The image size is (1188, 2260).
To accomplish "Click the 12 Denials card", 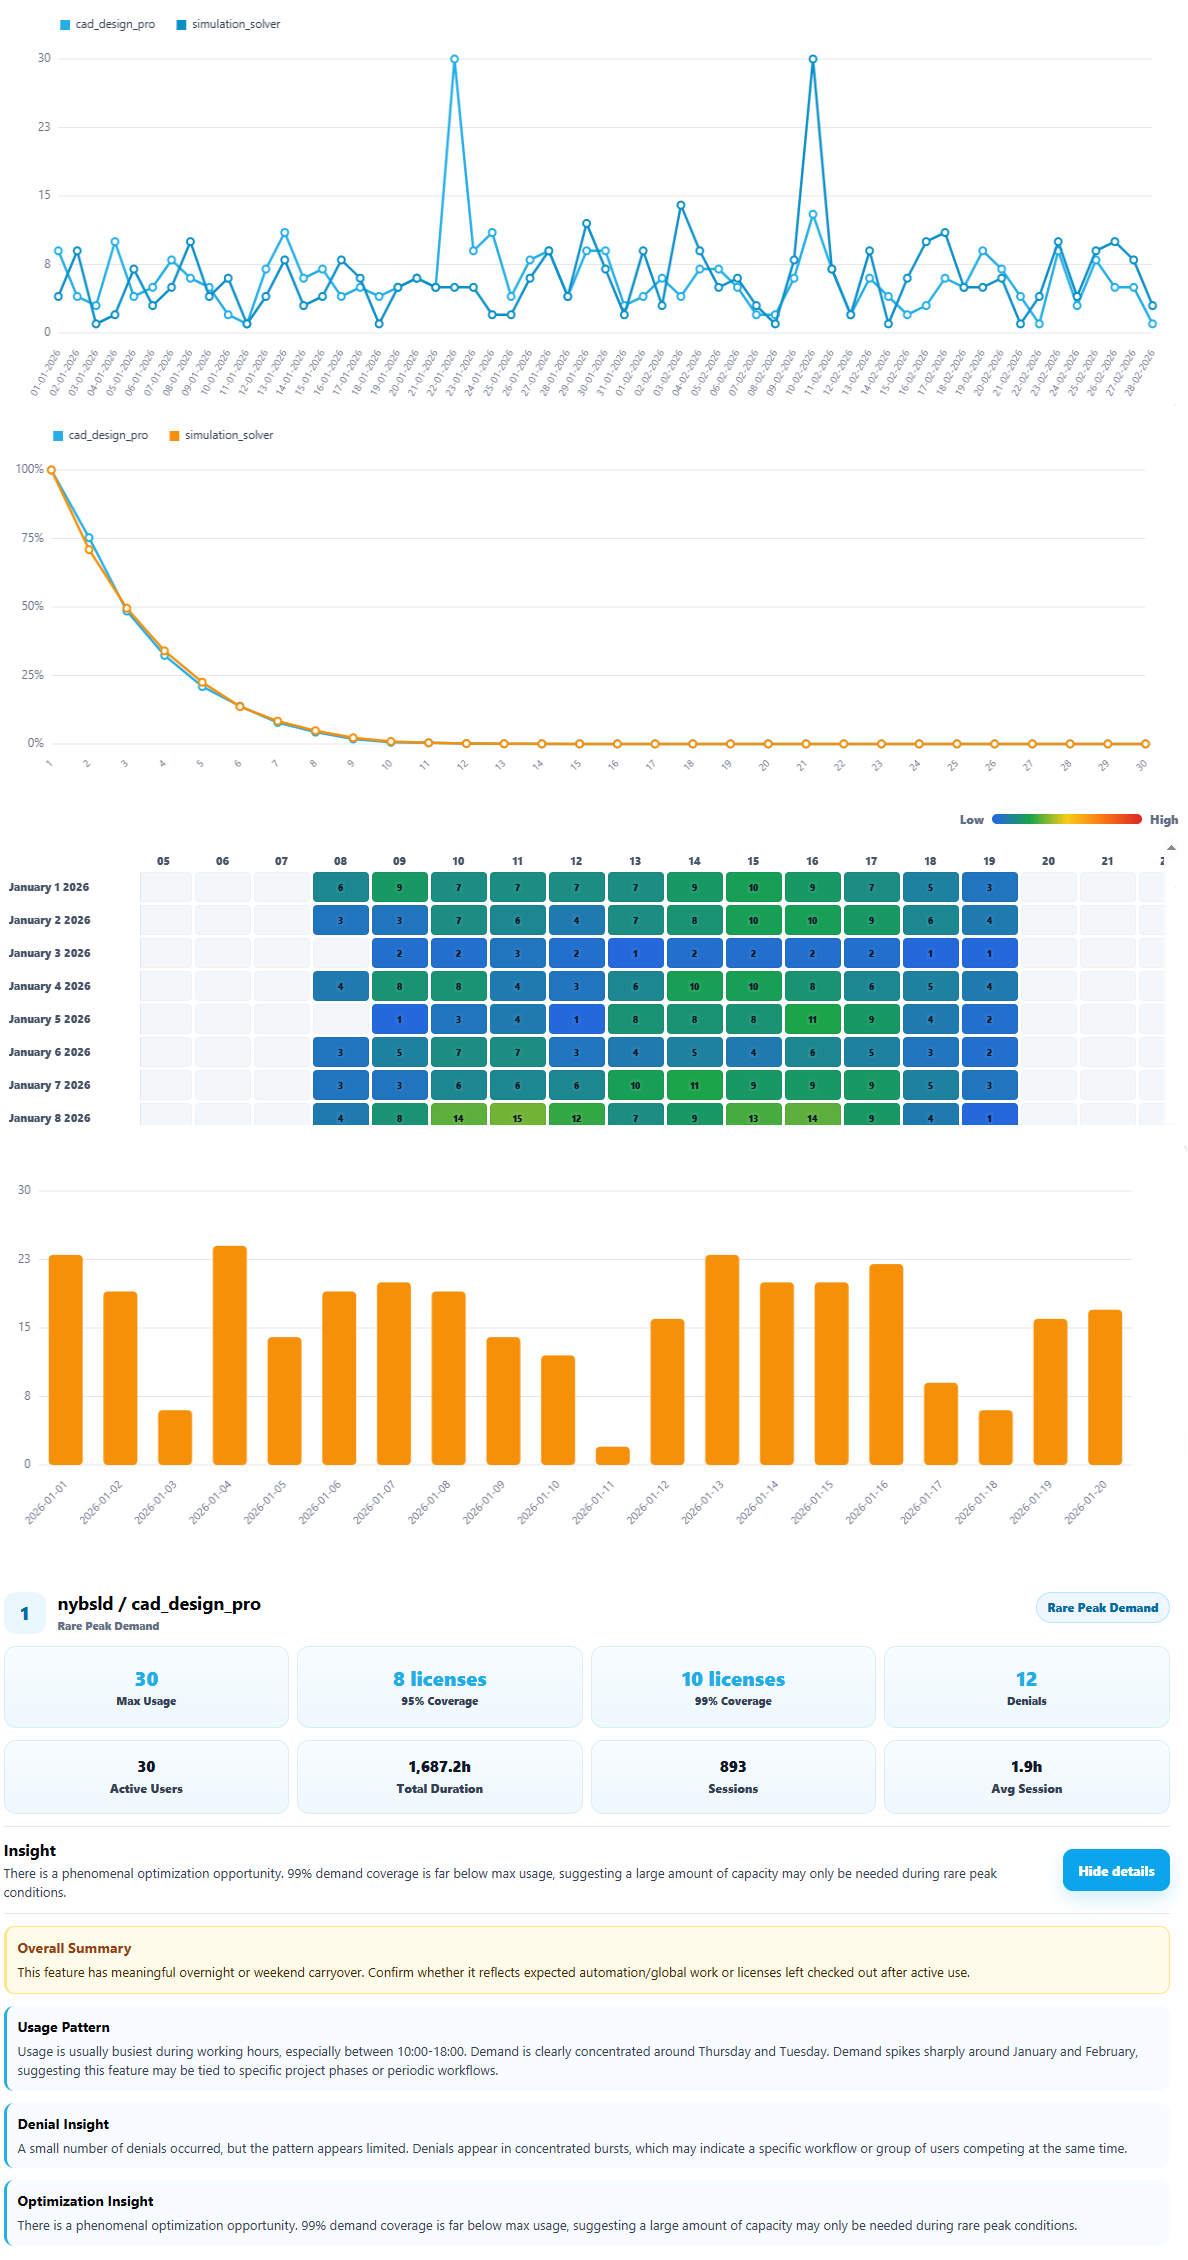I will click(x=1027, y=1687).
